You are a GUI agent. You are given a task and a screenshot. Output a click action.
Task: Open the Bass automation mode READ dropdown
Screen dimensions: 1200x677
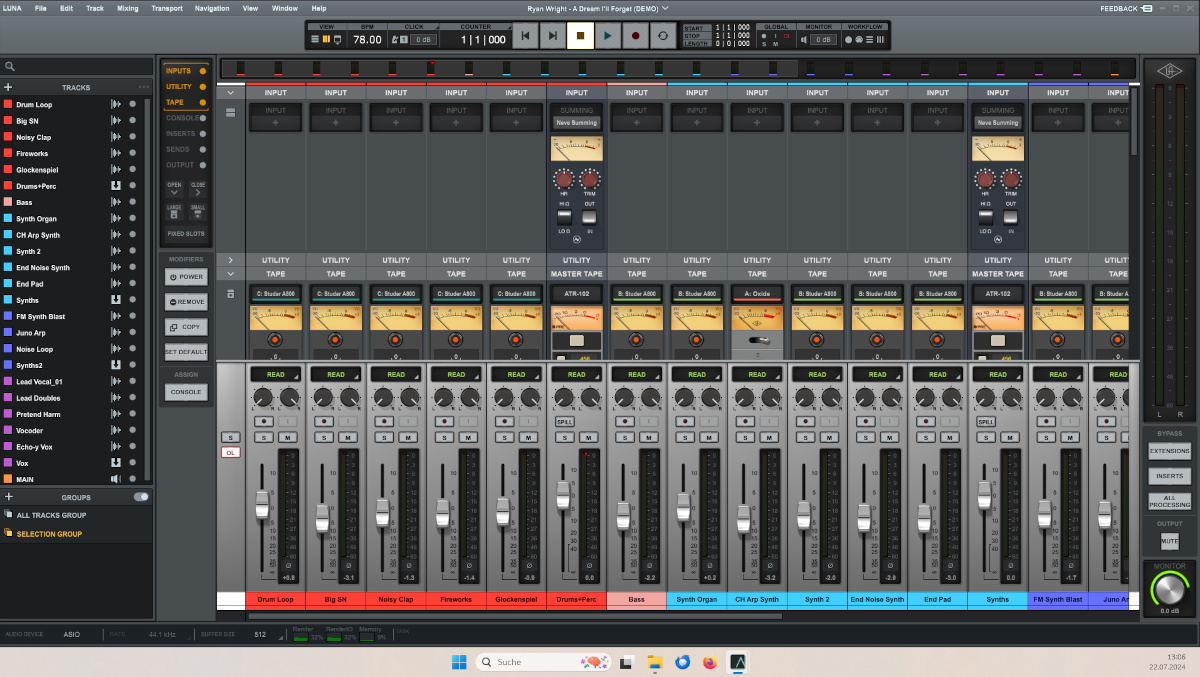(x=637, y=375)
